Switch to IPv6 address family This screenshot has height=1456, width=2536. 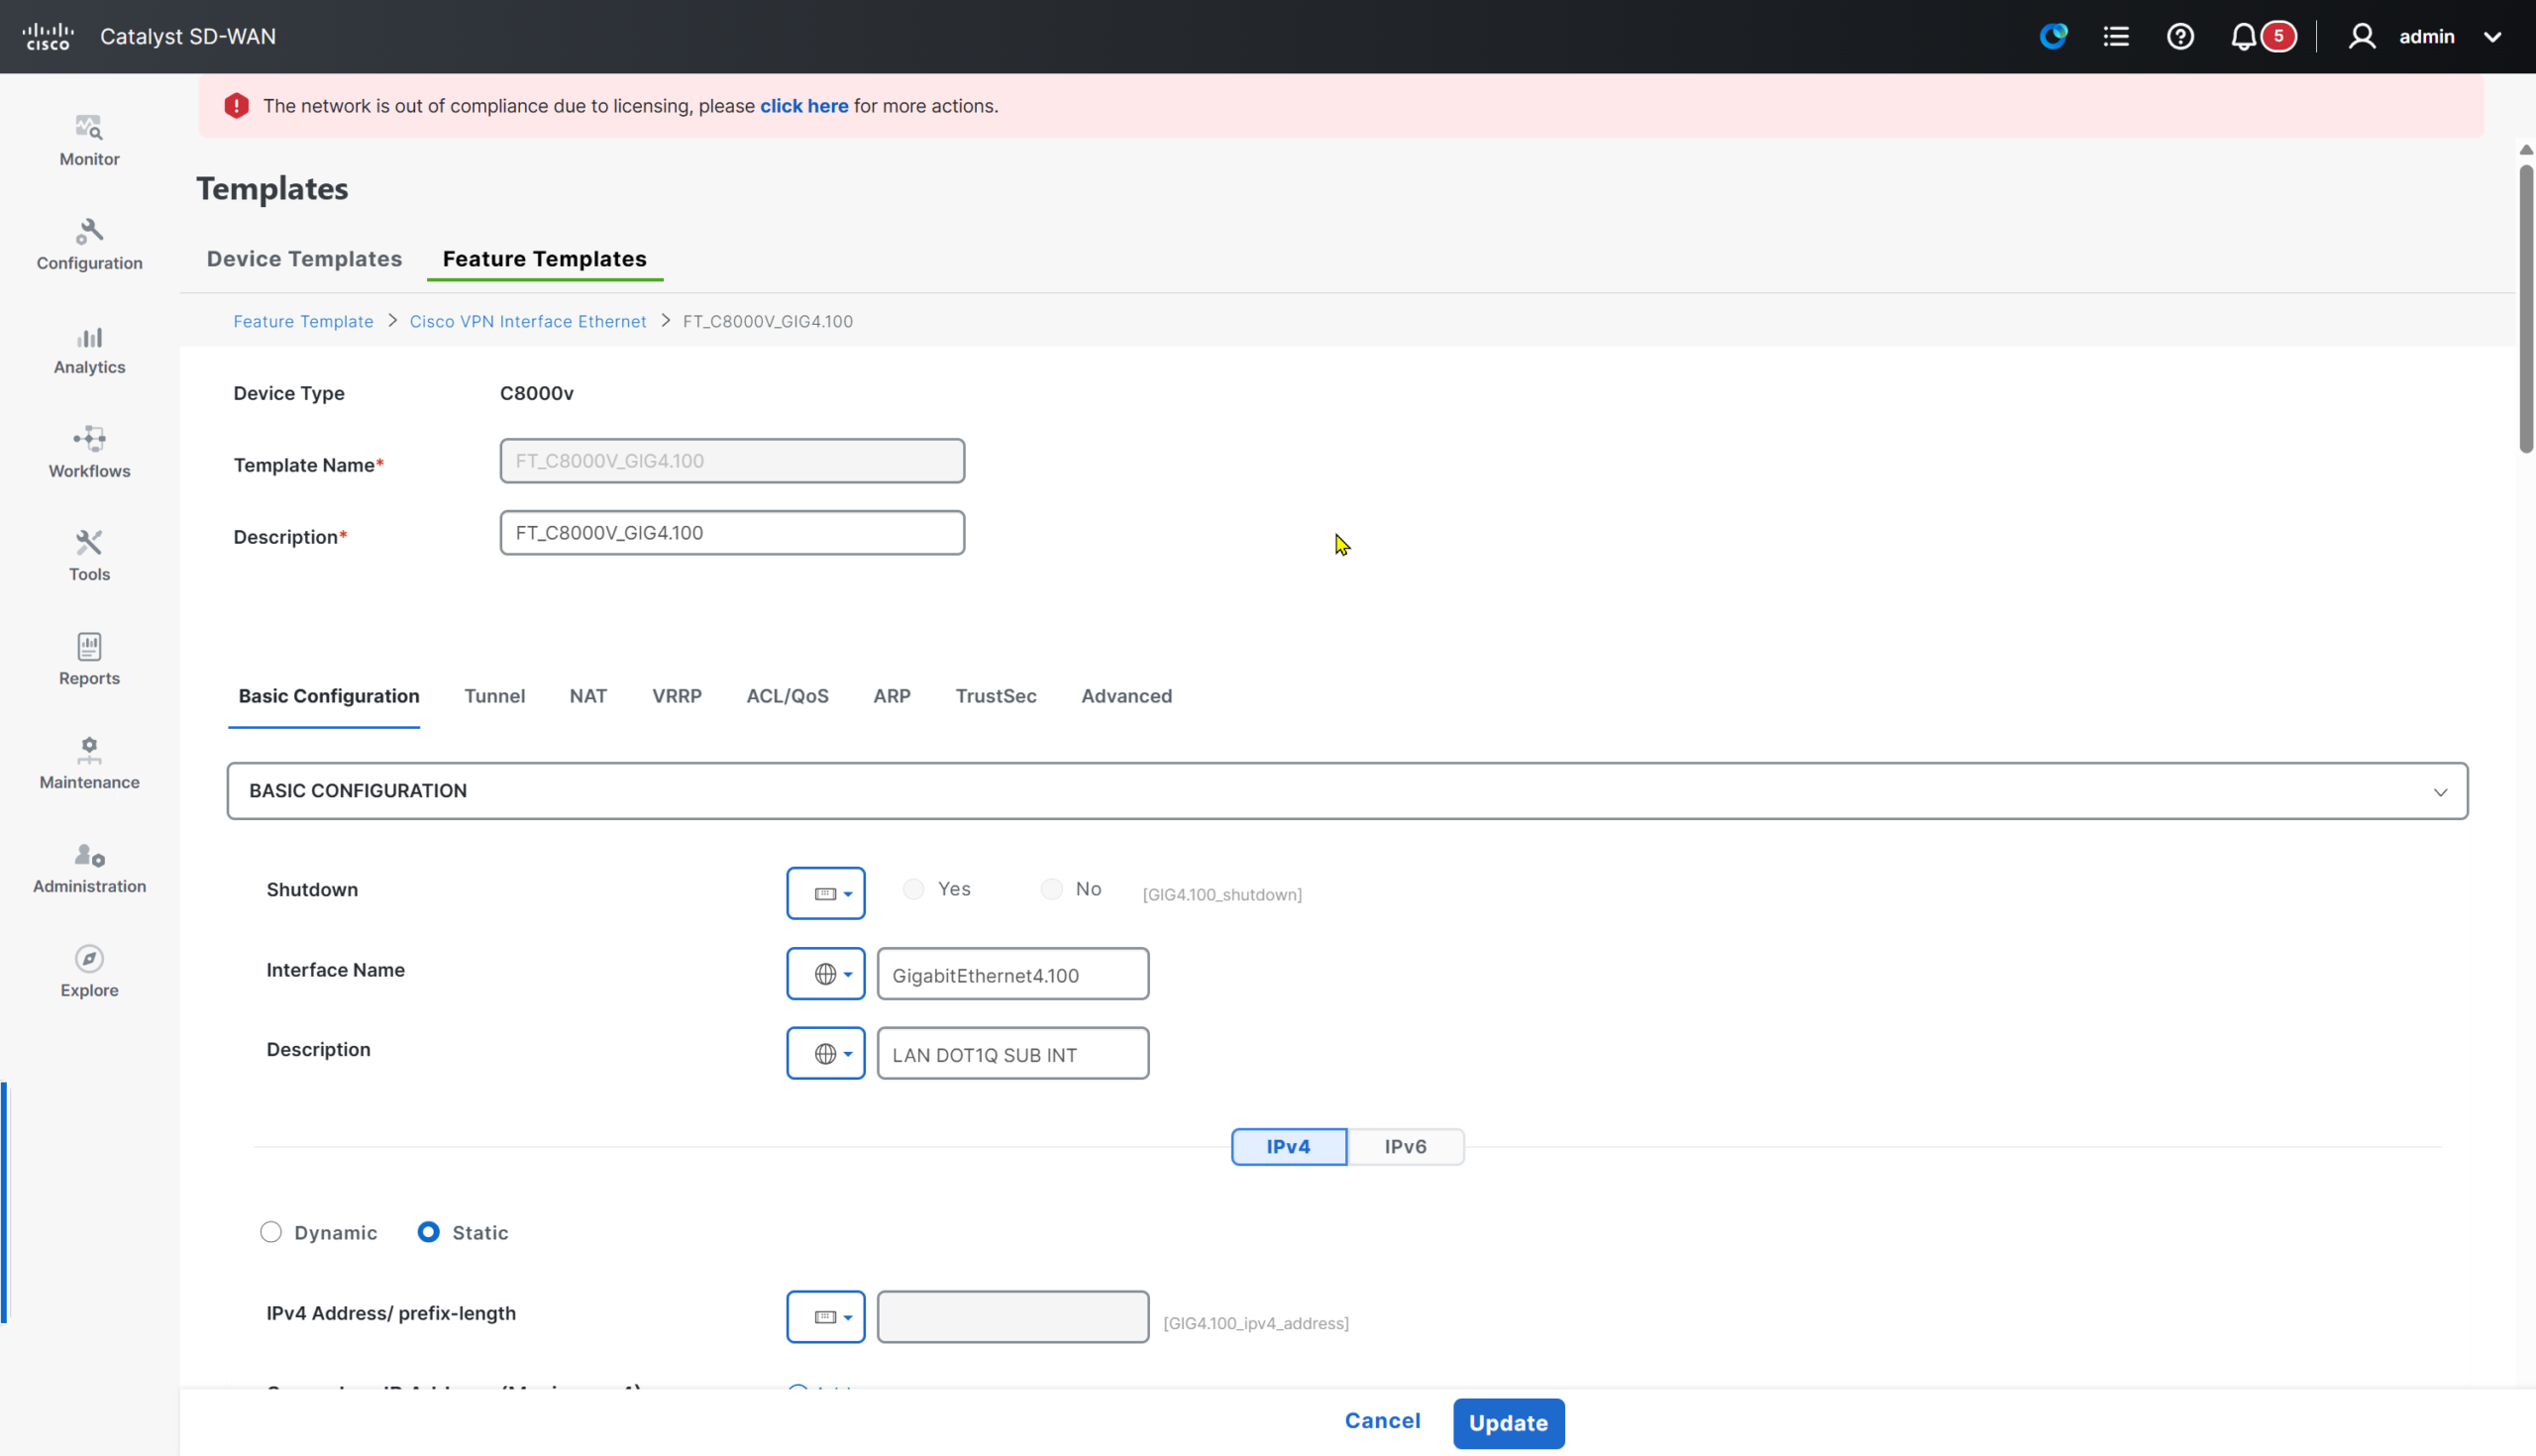[x=1405, y=1146]
